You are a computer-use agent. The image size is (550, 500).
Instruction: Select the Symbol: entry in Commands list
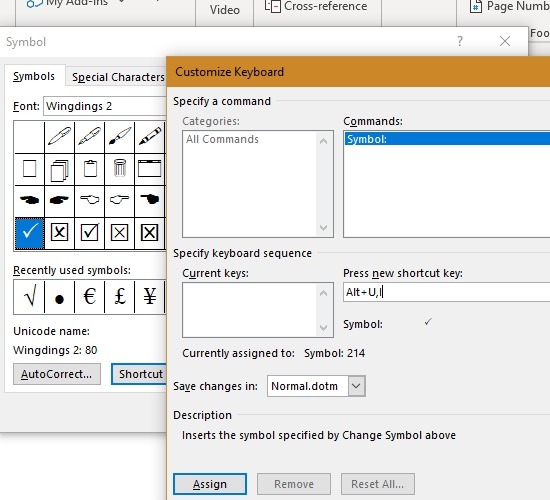[x=447, y=139]
